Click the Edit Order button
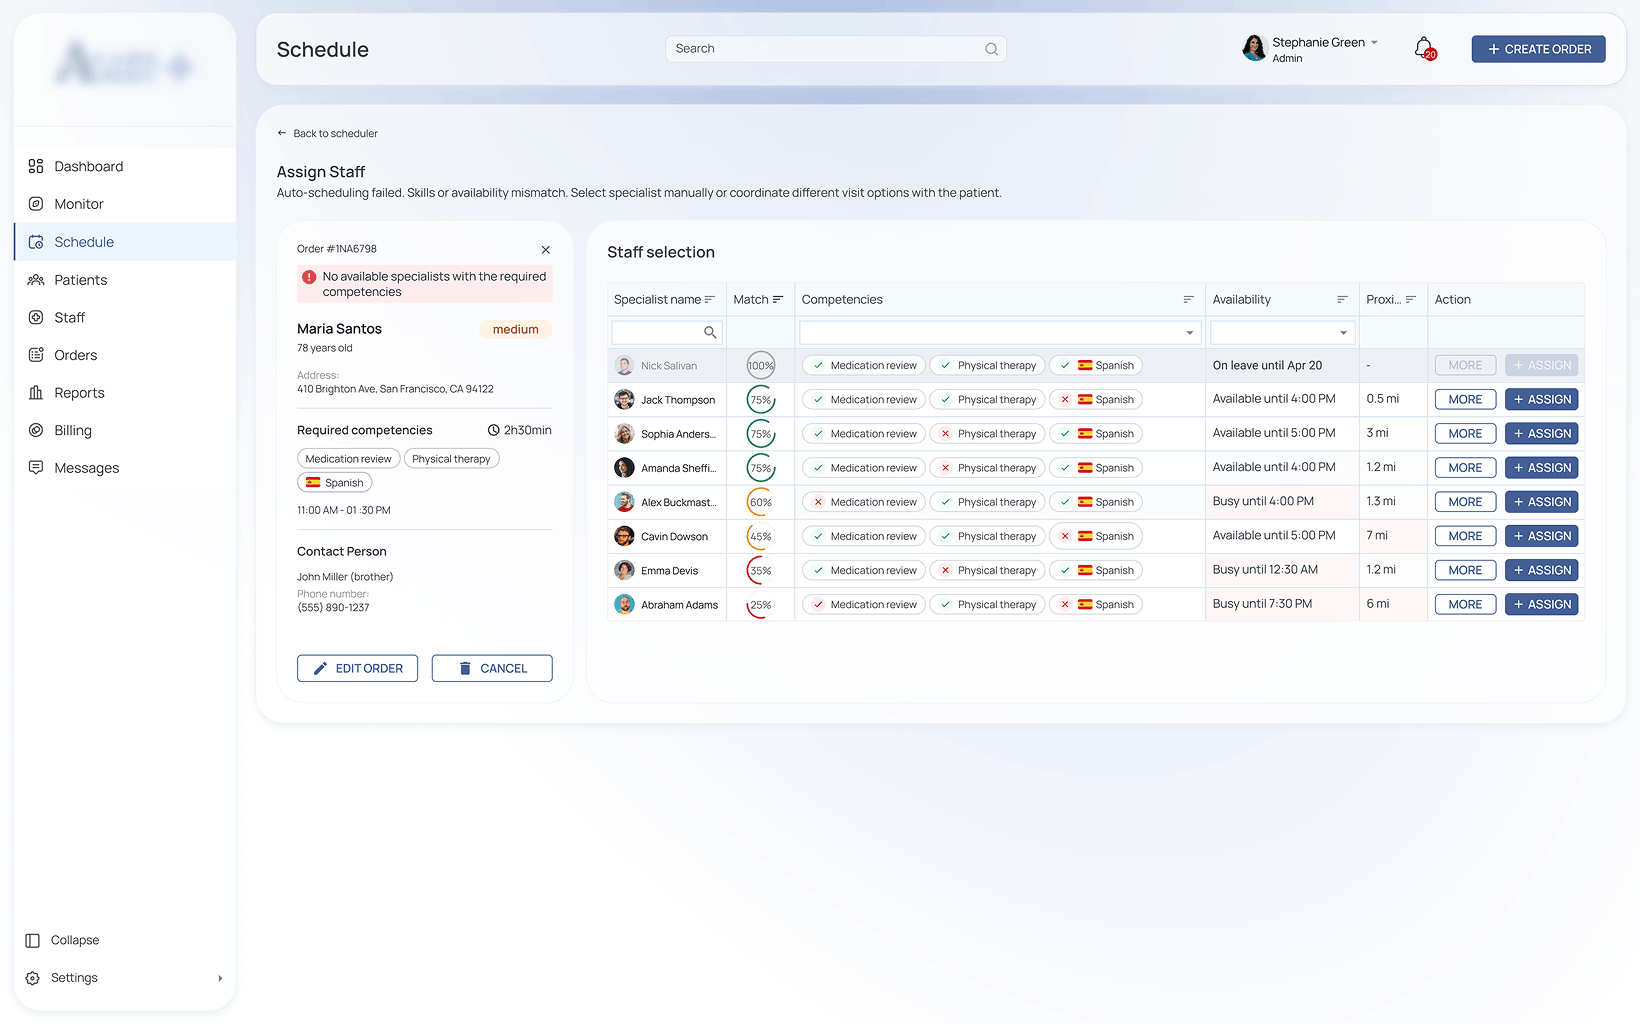This screenshot has width=1640, height=1024. (x=357, y=669)
